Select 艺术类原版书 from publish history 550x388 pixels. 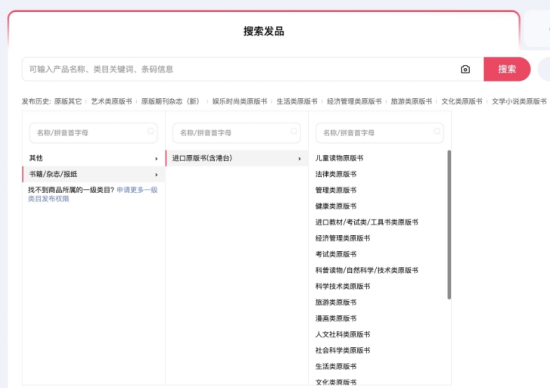(x=112, y=101)
